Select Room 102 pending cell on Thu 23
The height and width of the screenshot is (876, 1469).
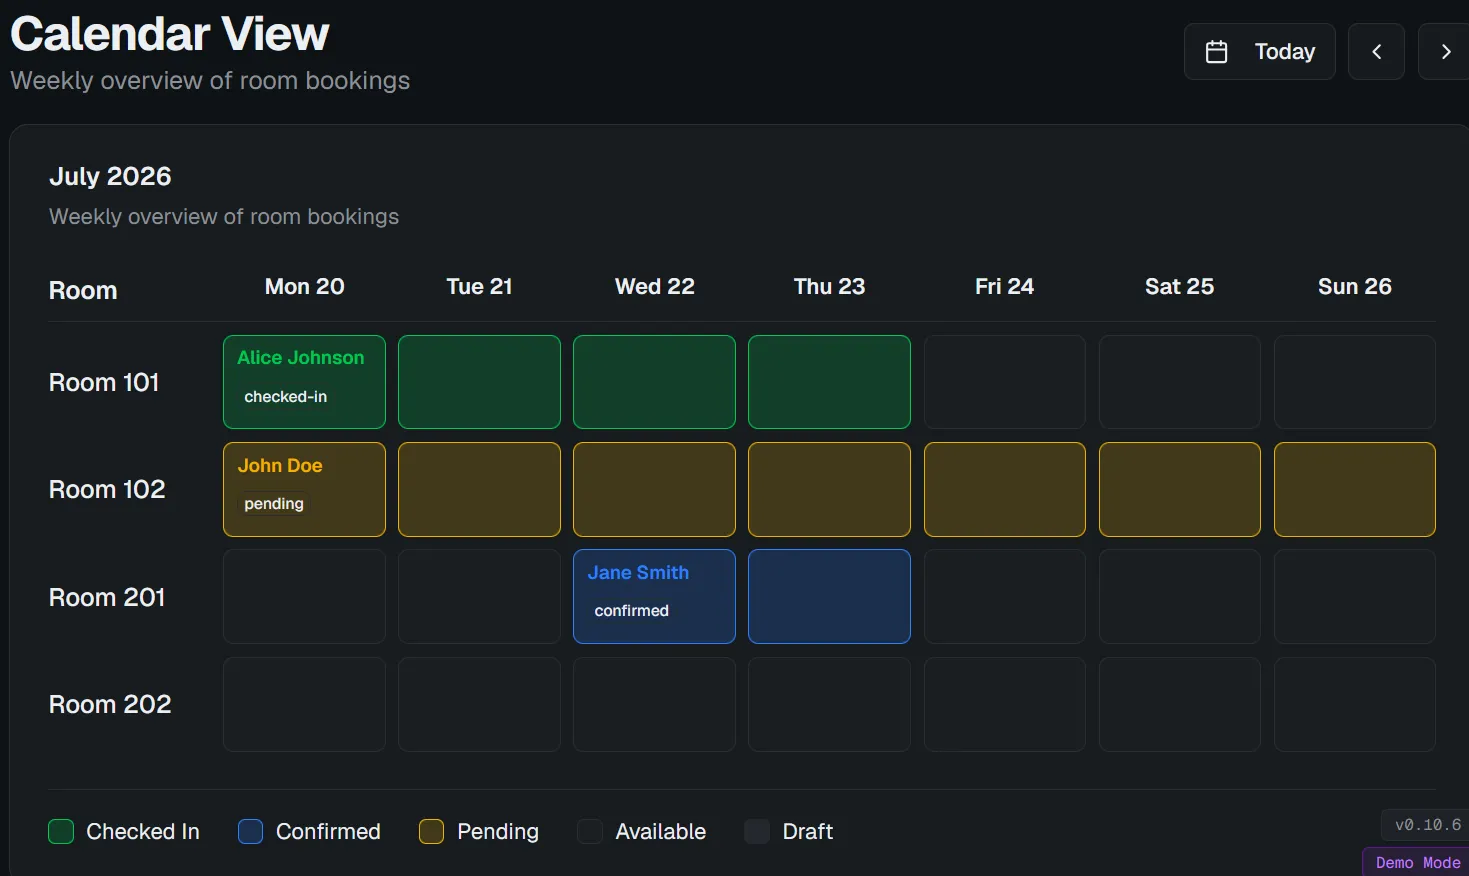(x=829, y=489)
